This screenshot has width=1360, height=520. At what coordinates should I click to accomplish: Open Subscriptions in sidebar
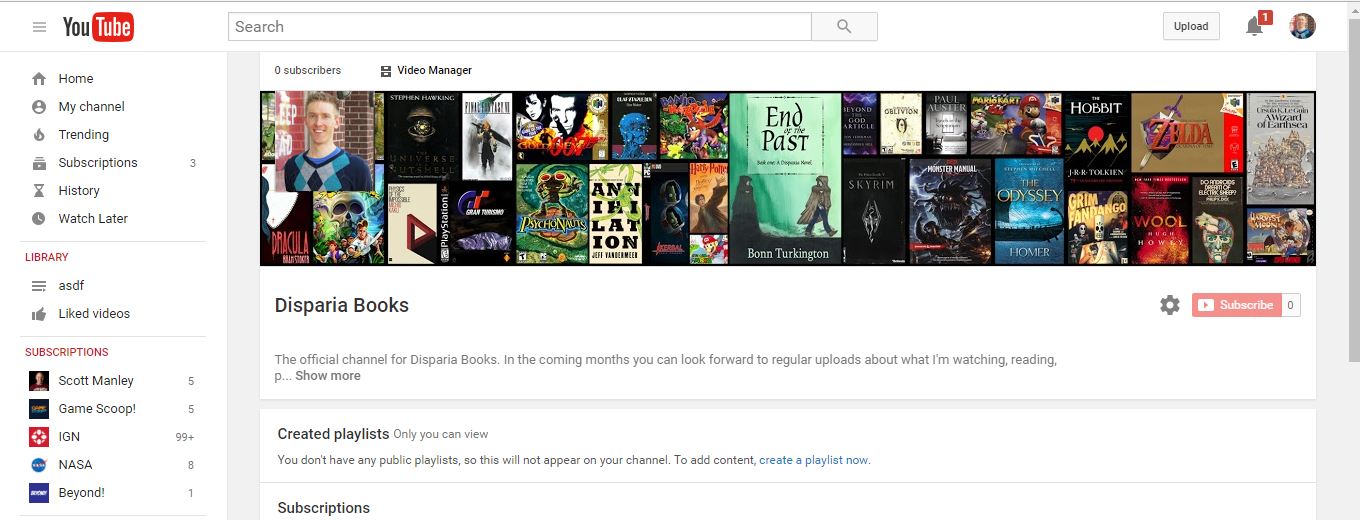[x=97, y=163]
